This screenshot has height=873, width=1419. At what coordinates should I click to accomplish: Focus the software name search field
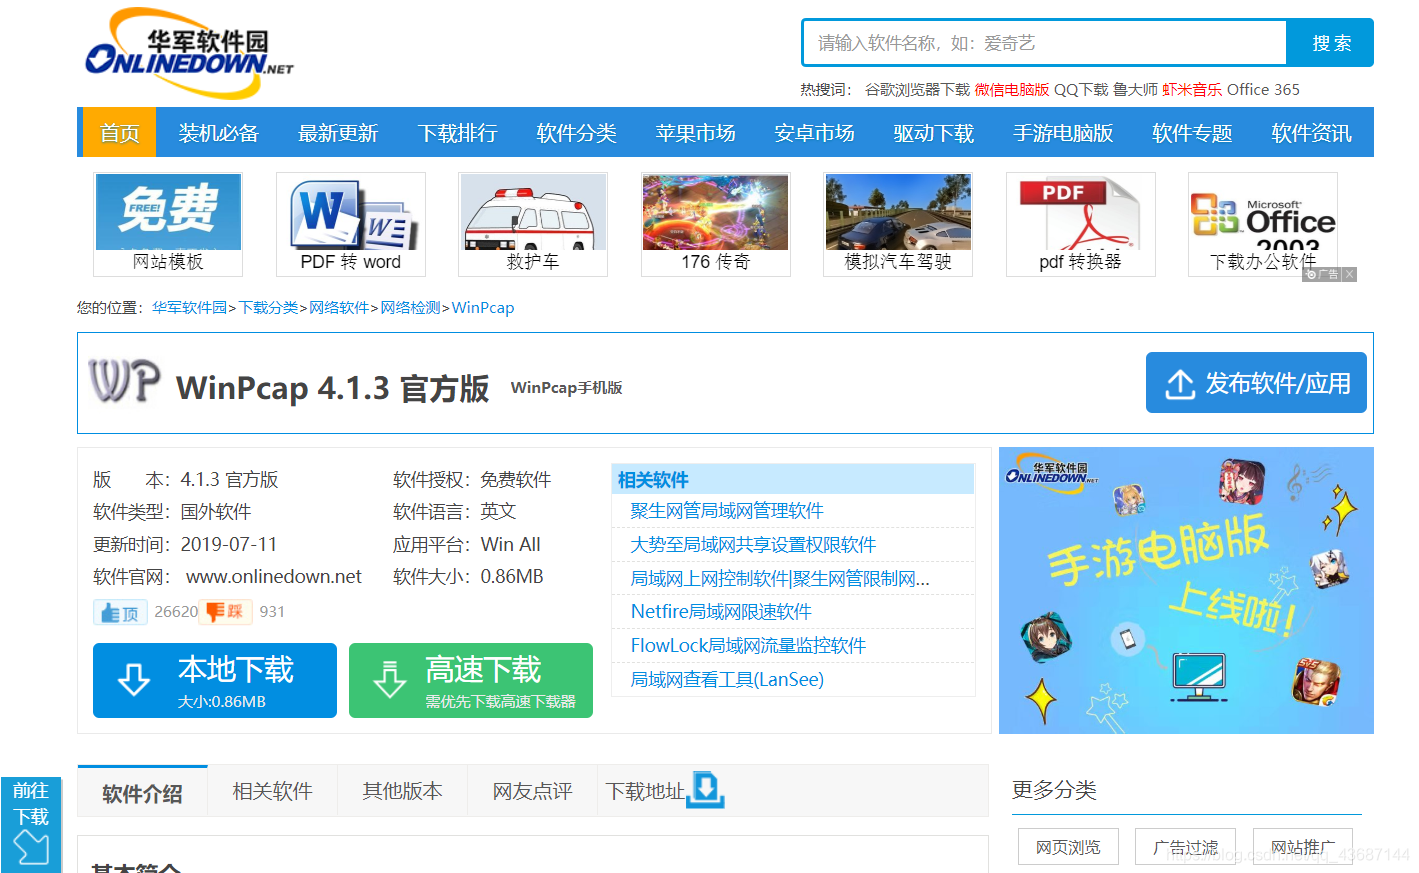point(1045,43)
